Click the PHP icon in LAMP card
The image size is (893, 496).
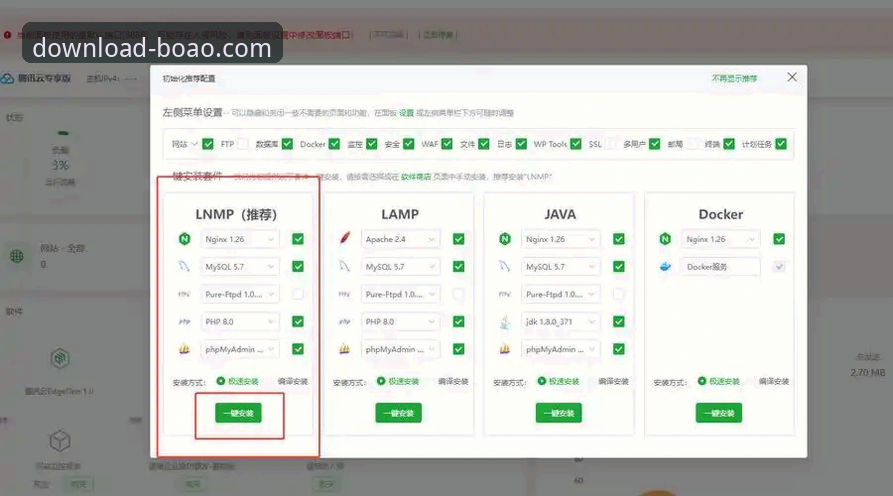pyautogui.click(x=345, y=322)
